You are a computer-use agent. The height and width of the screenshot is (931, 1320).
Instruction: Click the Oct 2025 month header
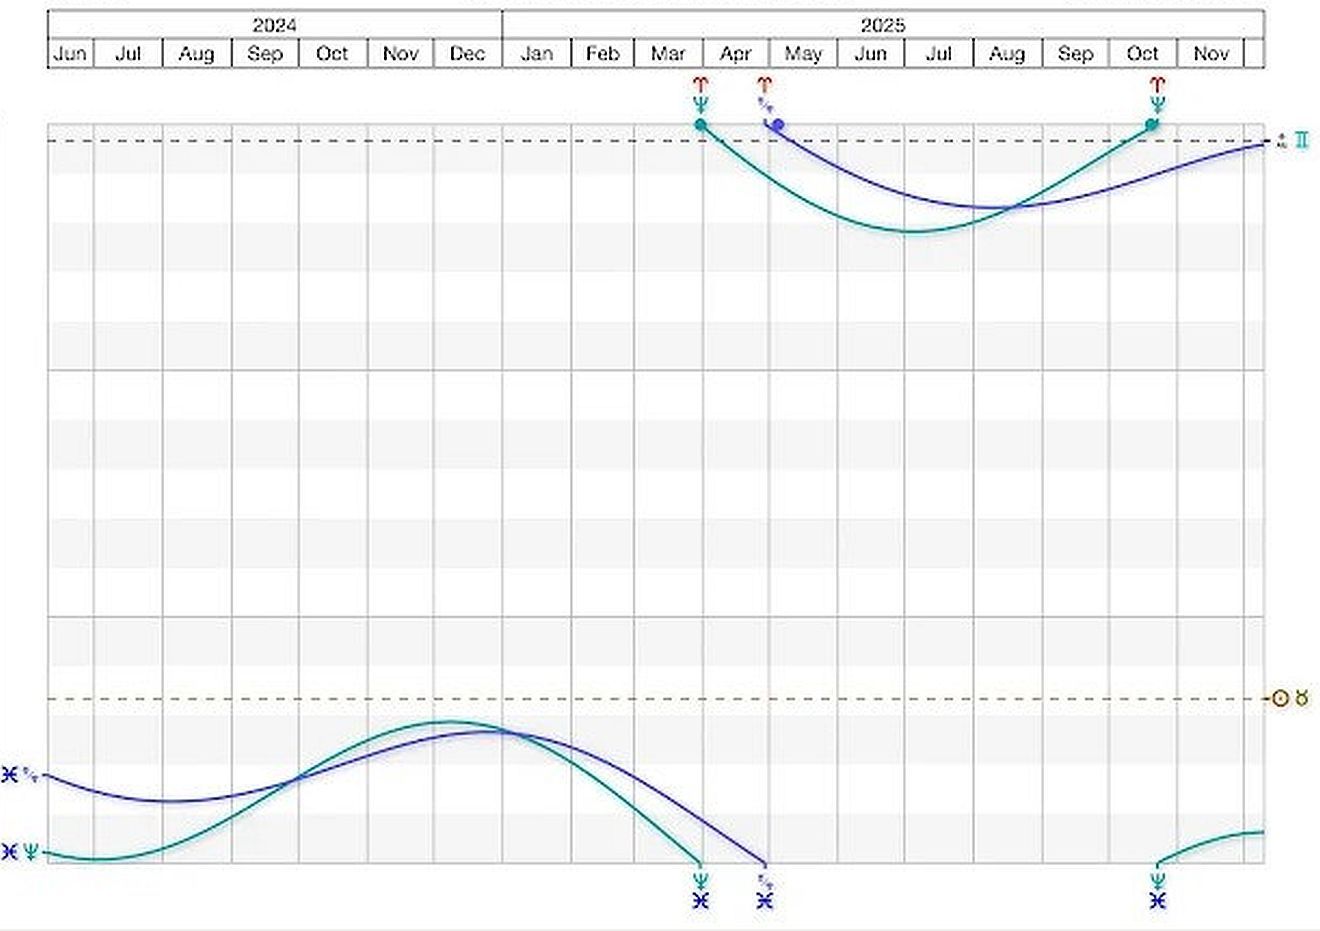tap(1143, 54)
